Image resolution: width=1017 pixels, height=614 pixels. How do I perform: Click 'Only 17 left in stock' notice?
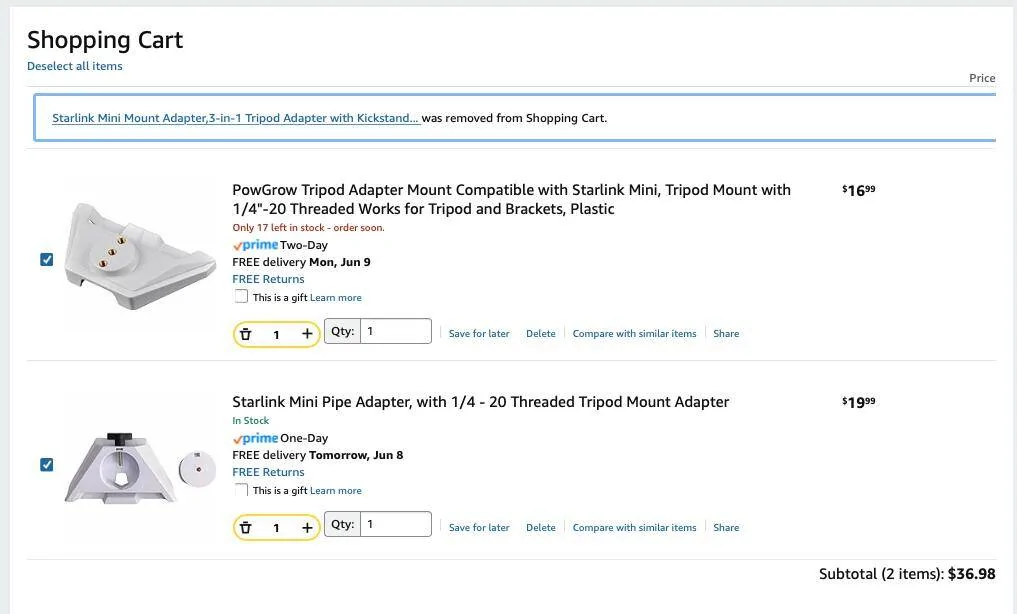309,228
